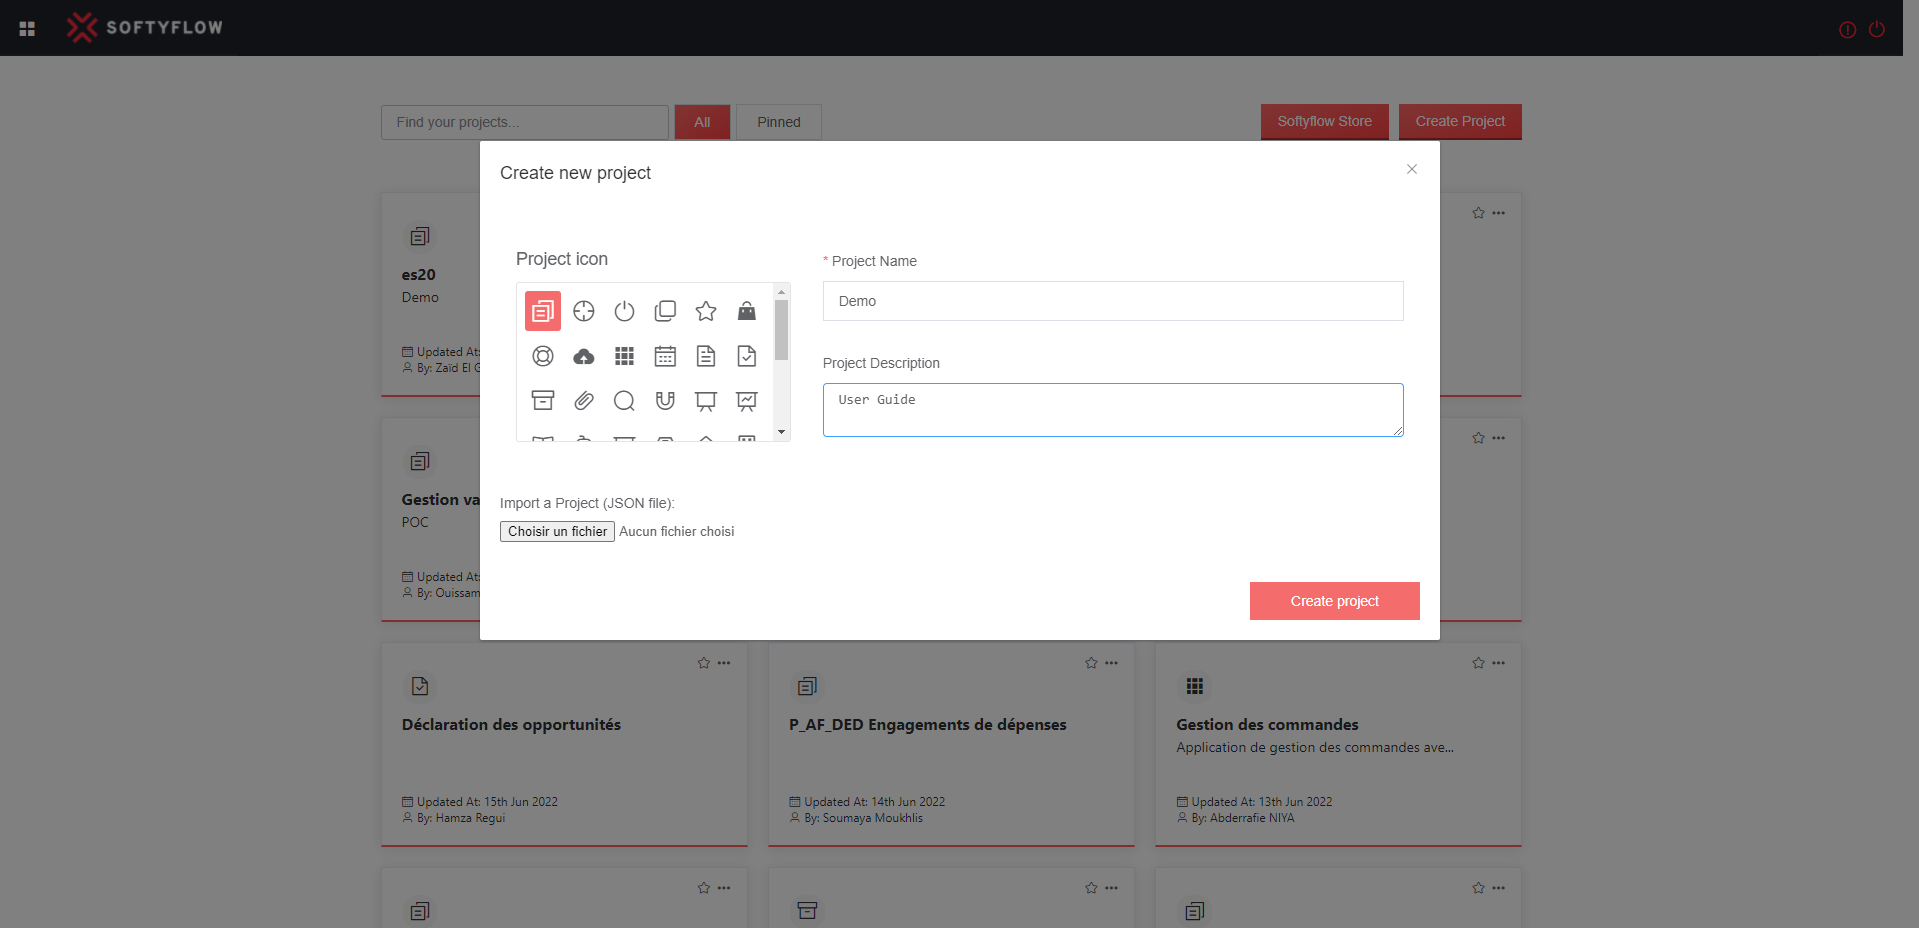Choose the star project icon in grid
The image size is (1919, 928).
pos(706,311)
